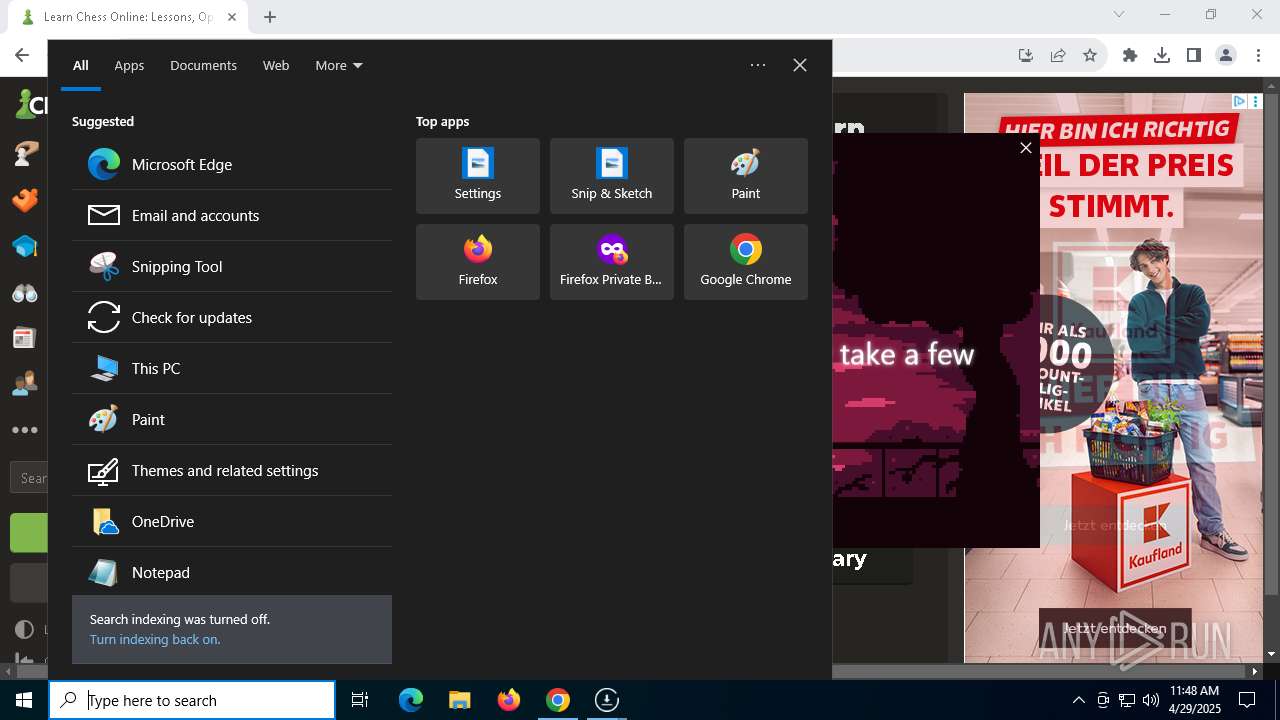1280x720 pixels.
Task: Install app icon in address bar
Action: [1026, 56]
